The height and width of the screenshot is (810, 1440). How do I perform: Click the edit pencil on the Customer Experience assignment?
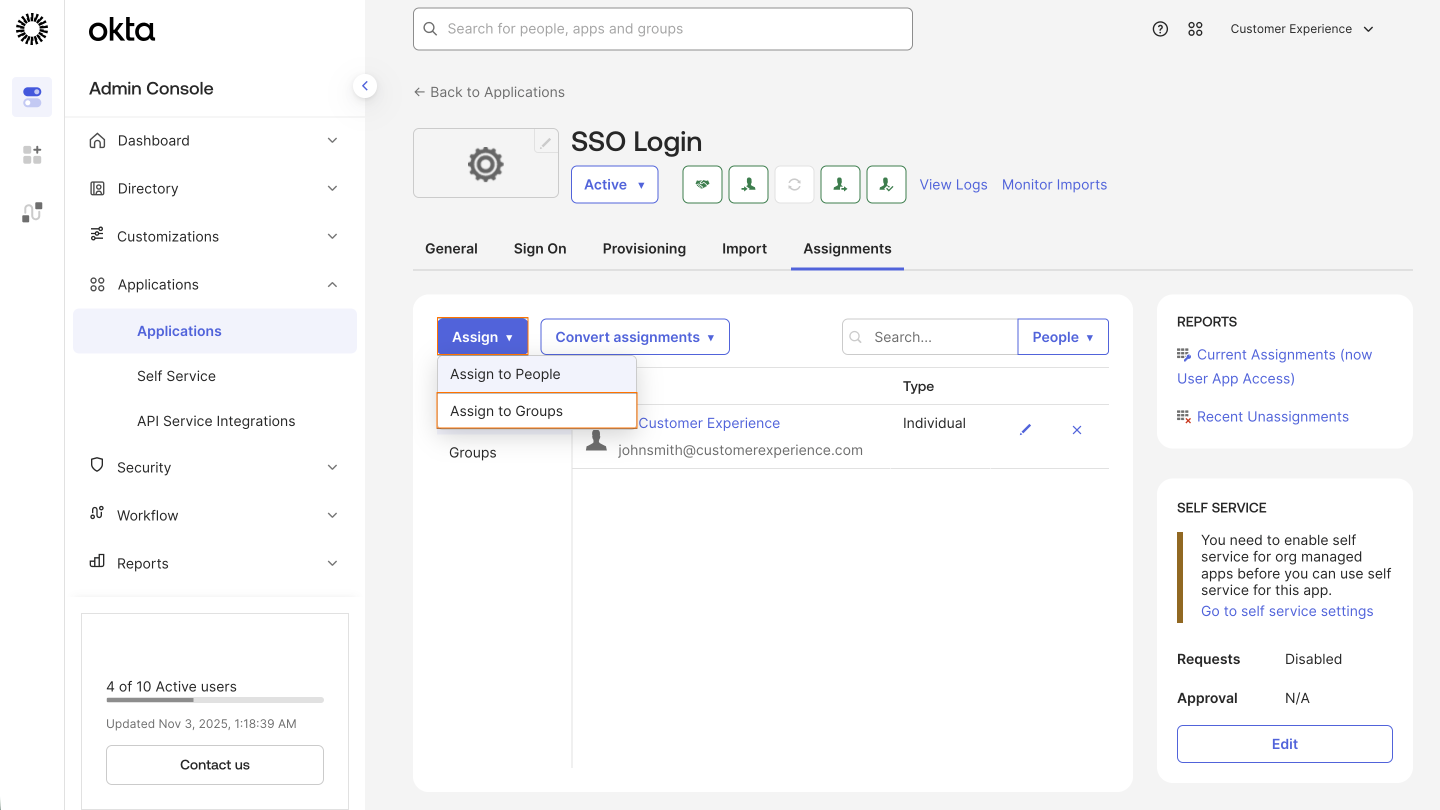[x=1025, y=429]
